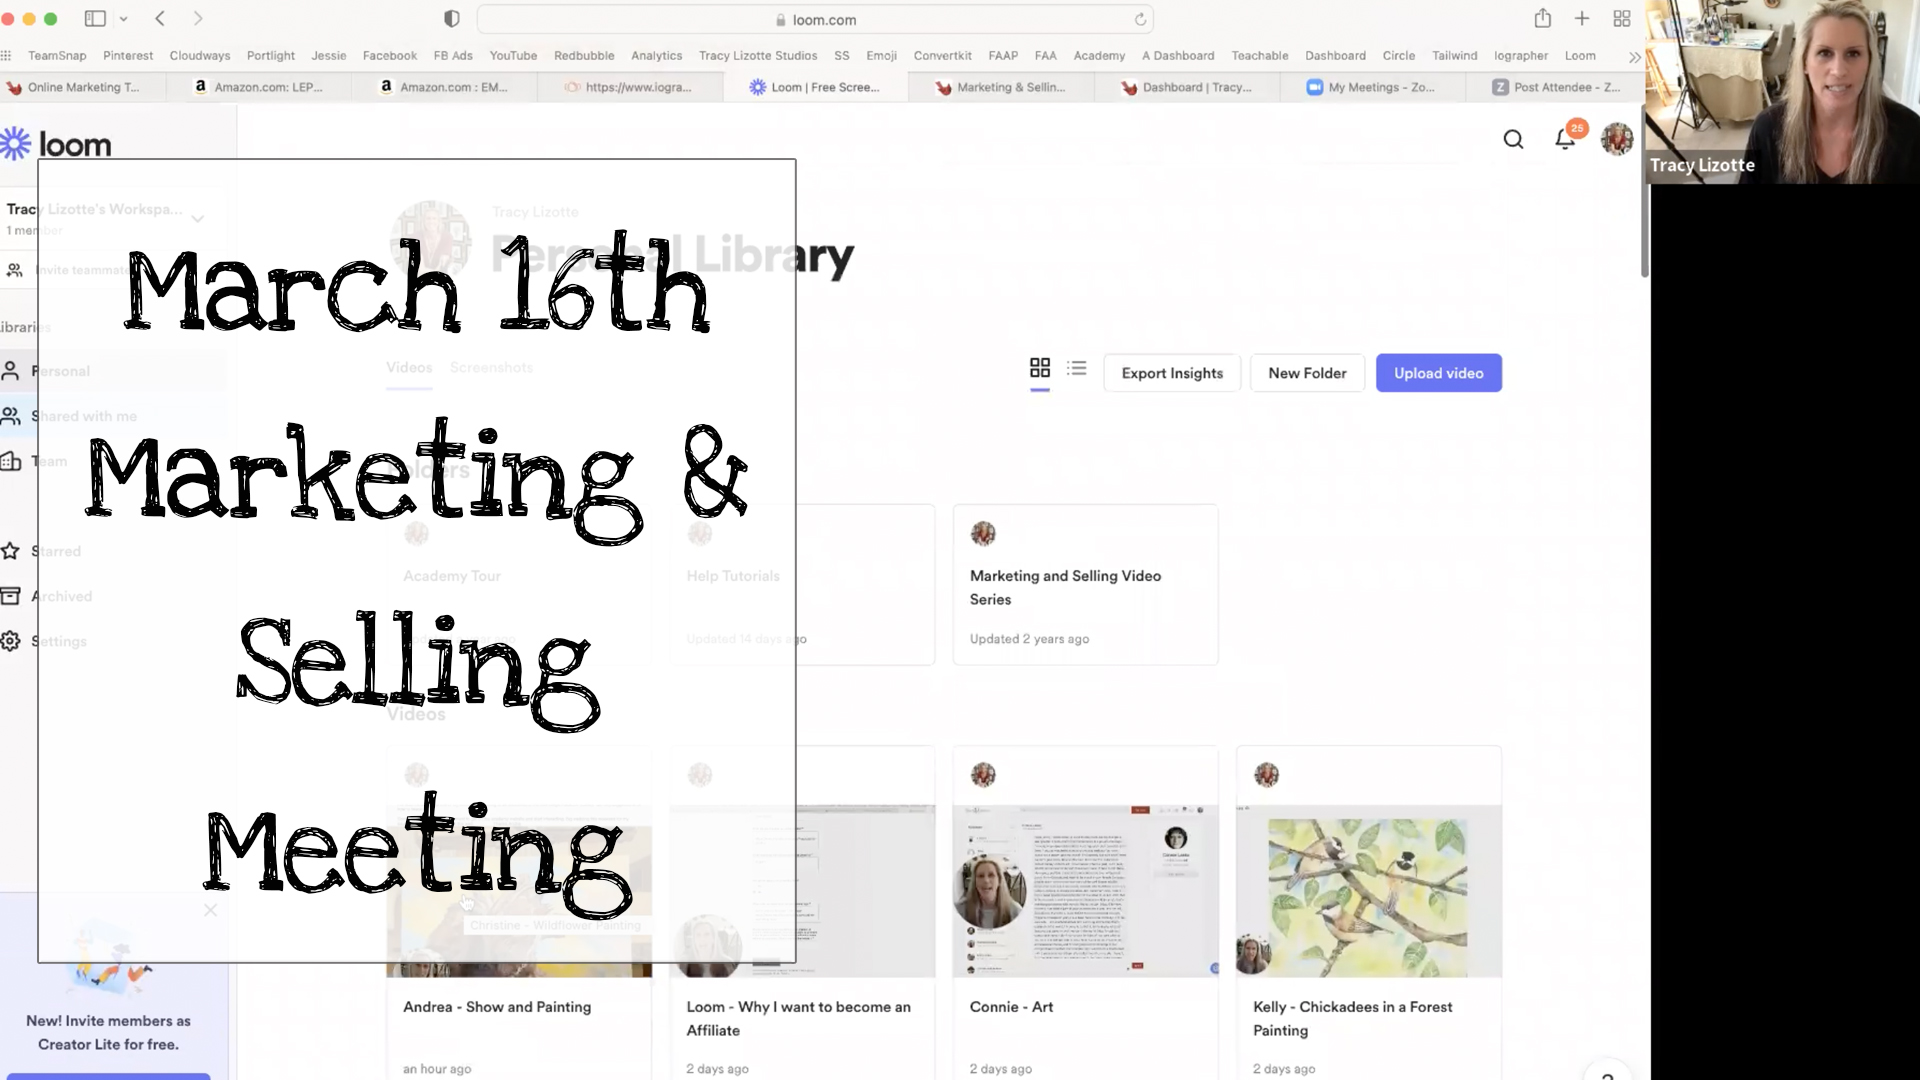Open Archived sidebar icon

click(11, 596)
